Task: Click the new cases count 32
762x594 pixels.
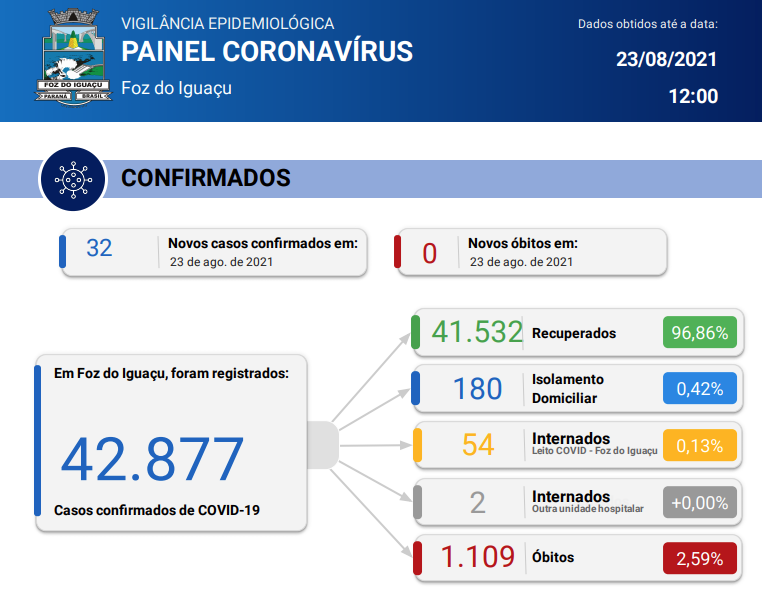Action: point(99,248)
